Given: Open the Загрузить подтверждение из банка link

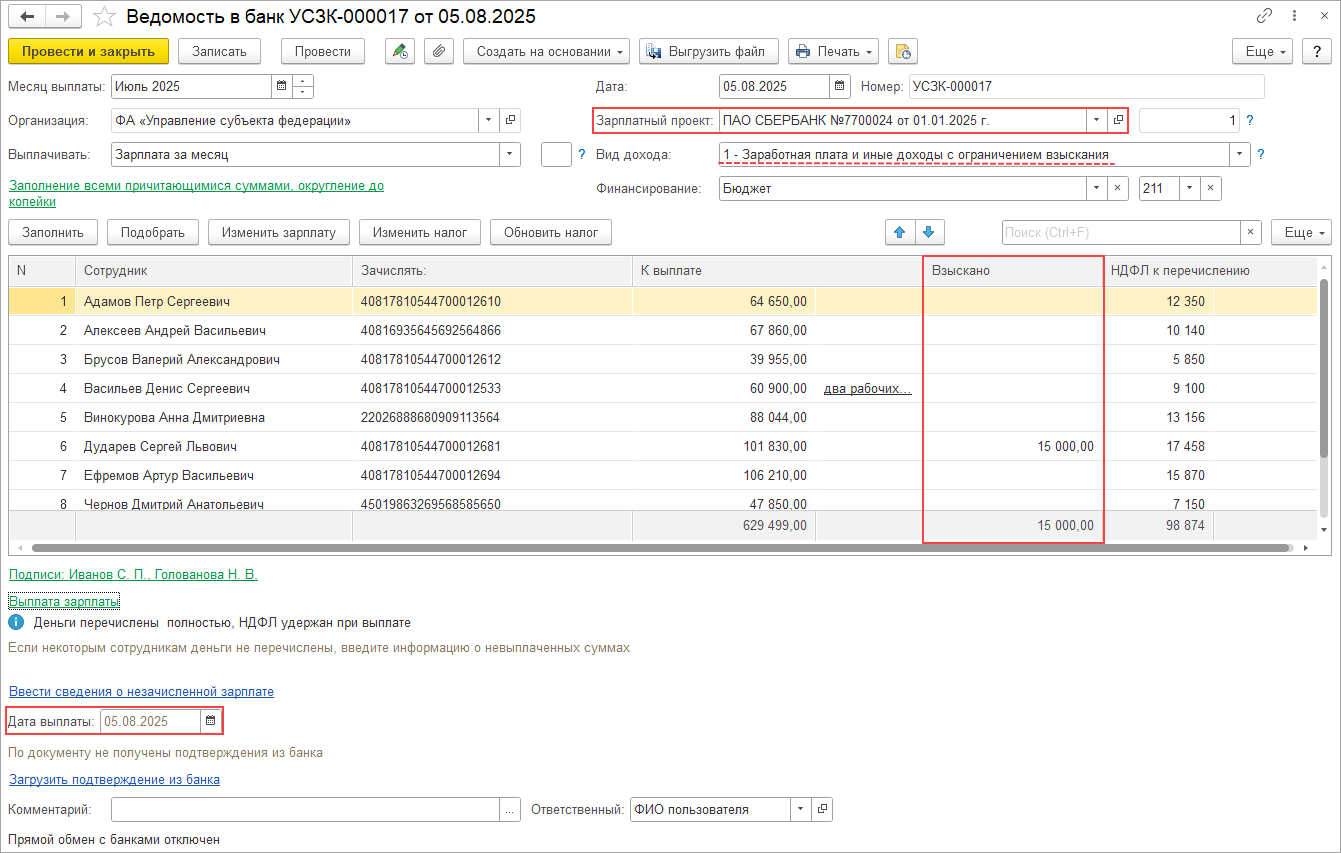Looking at the screenshot, I should click(x=114, y=779).
